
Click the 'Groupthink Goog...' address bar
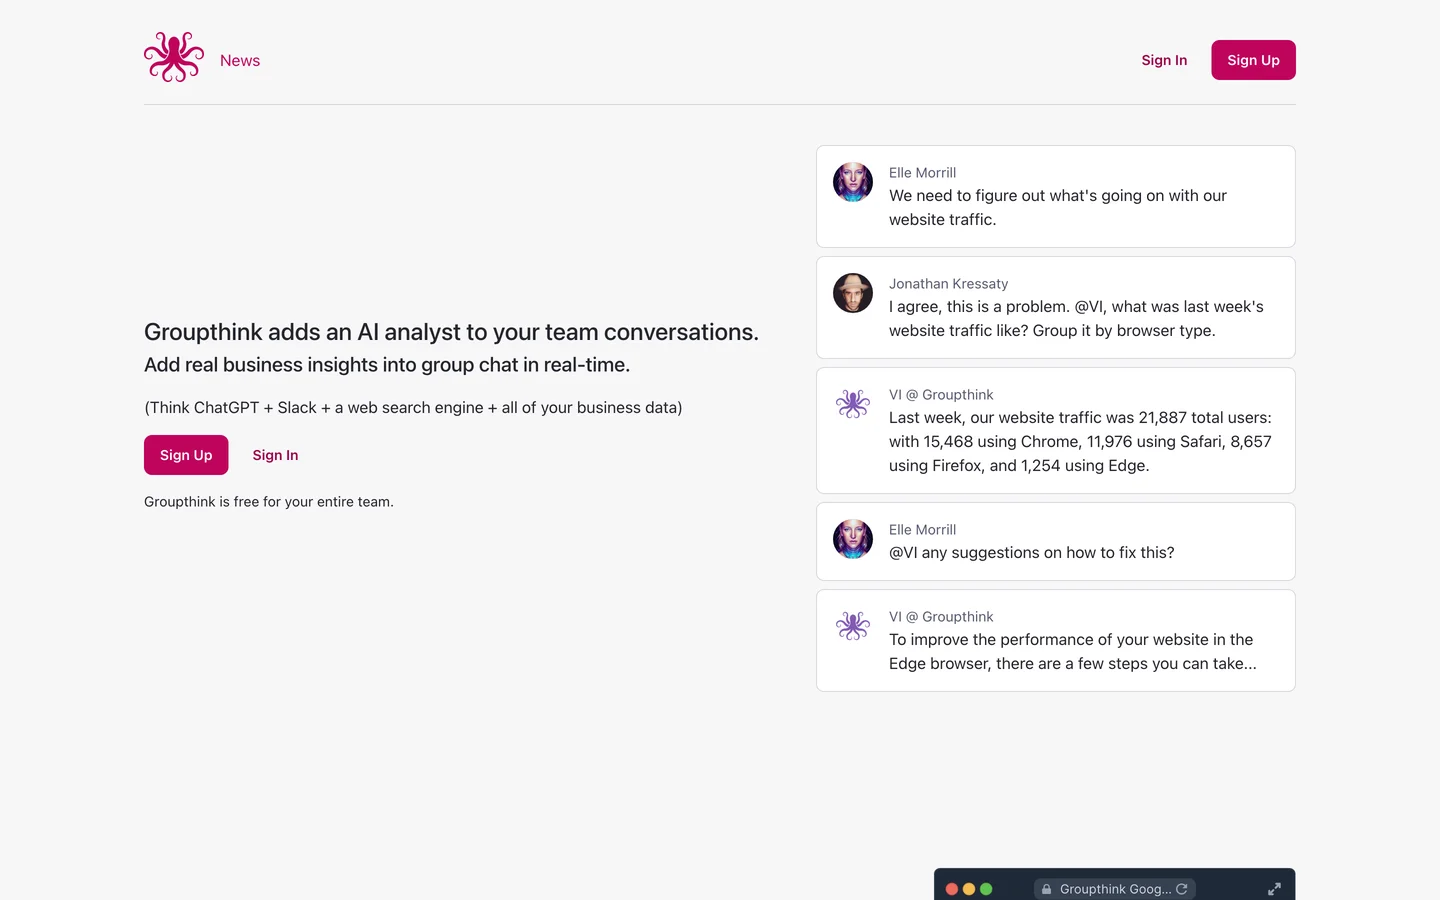(x=1115, y=889)
